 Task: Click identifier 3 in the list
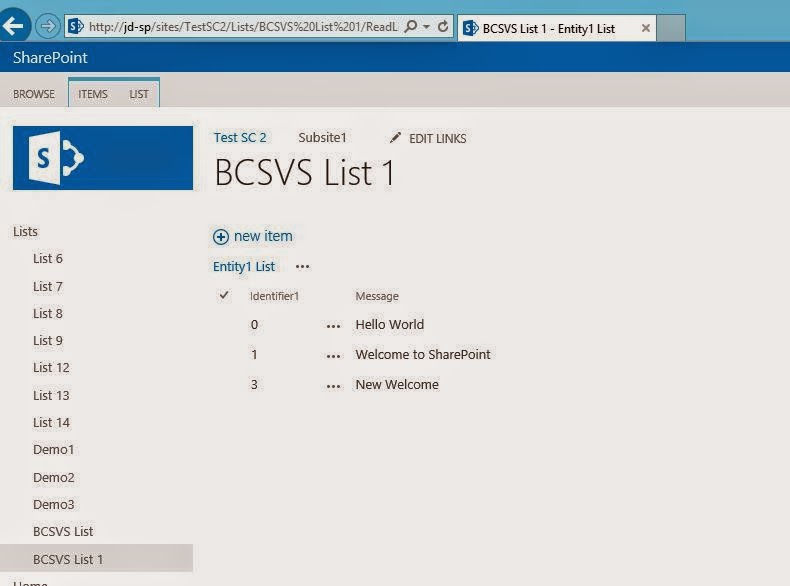(x=254, y=385)
